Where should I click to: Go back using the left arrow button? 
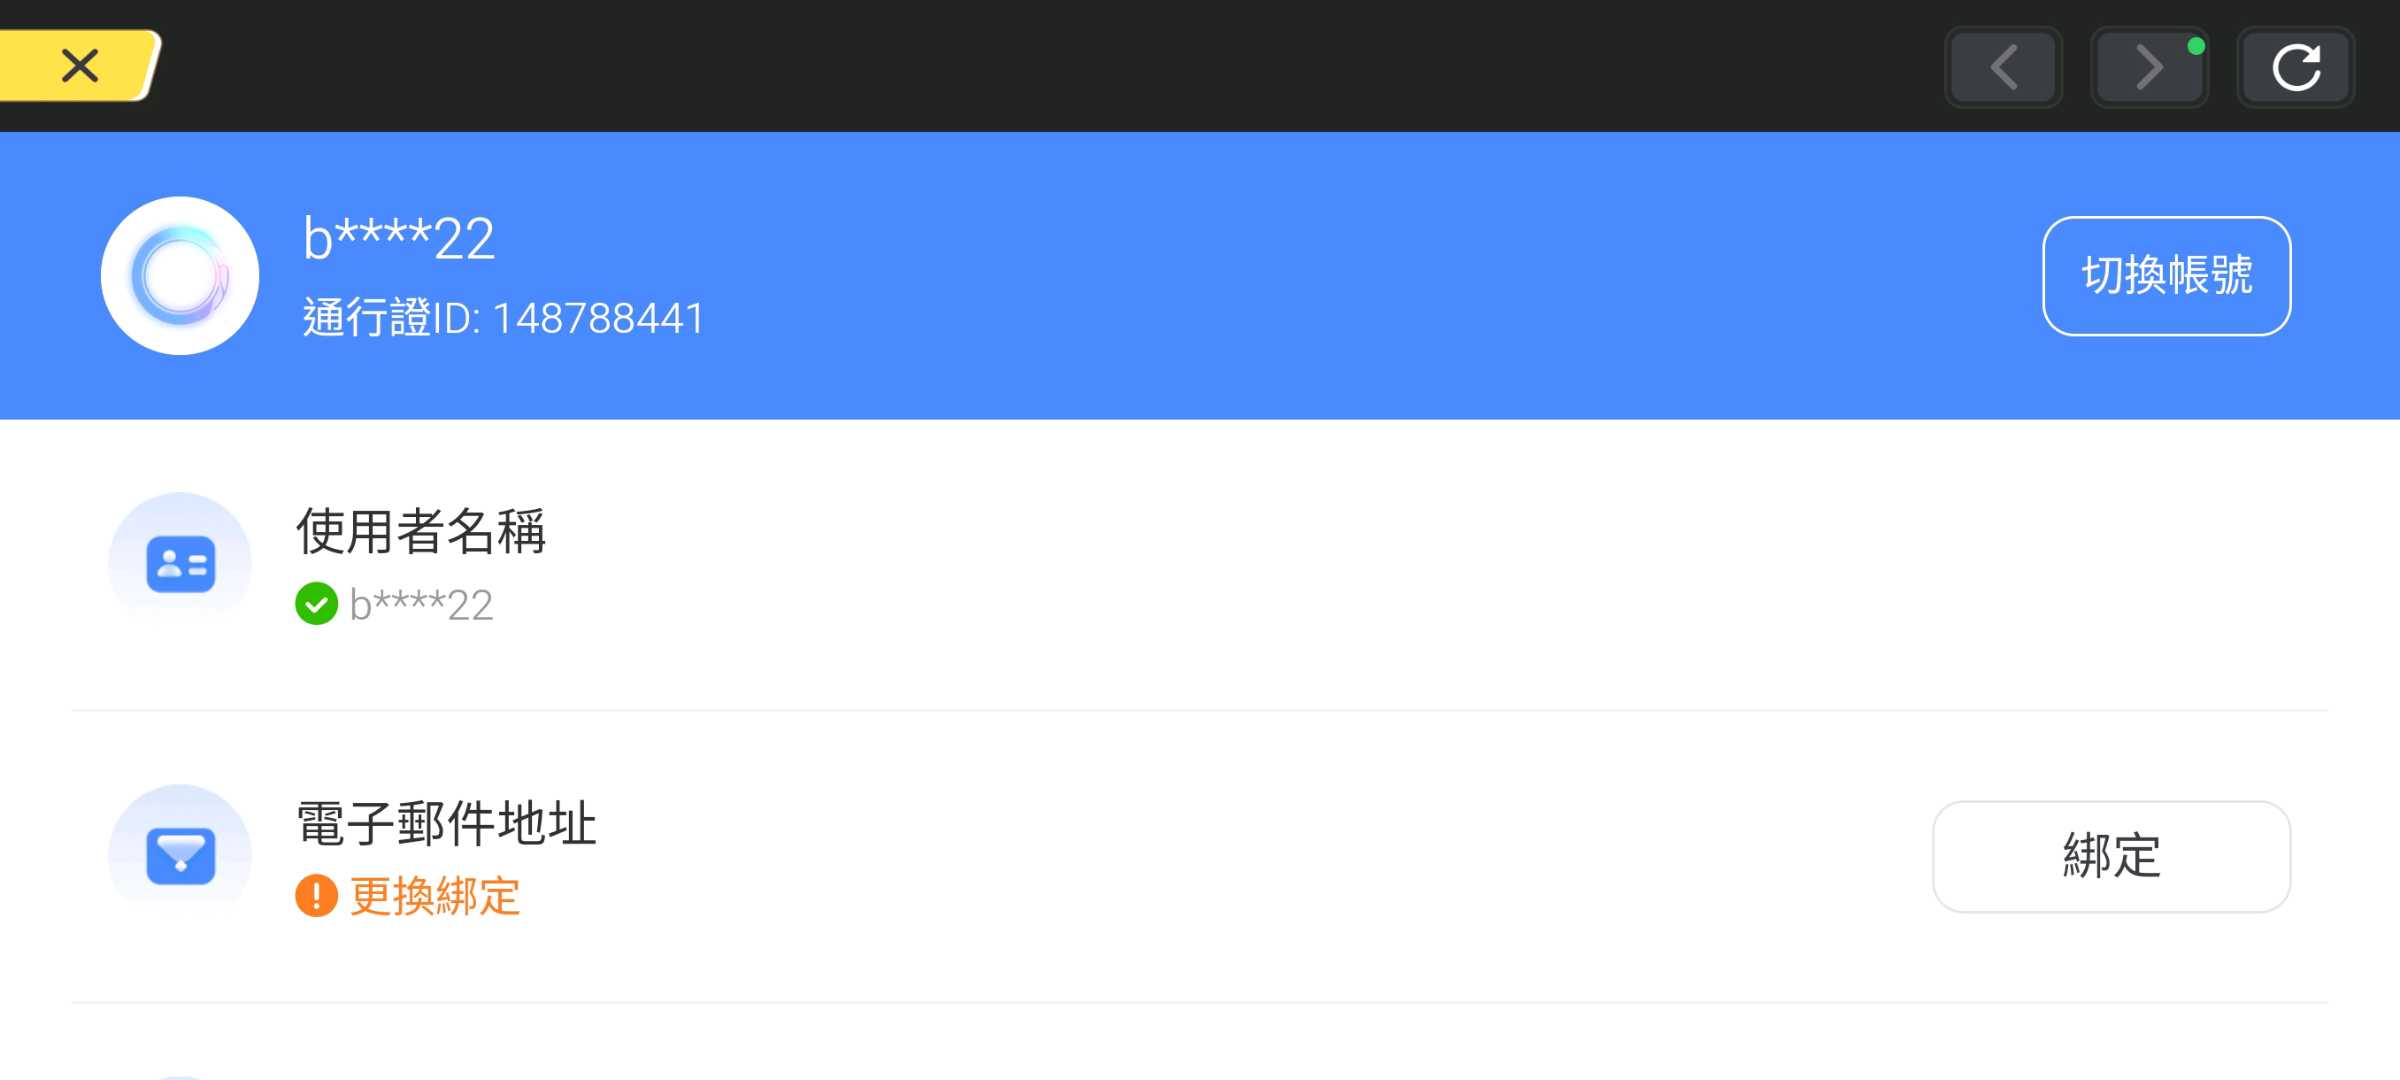[2003, 68]
